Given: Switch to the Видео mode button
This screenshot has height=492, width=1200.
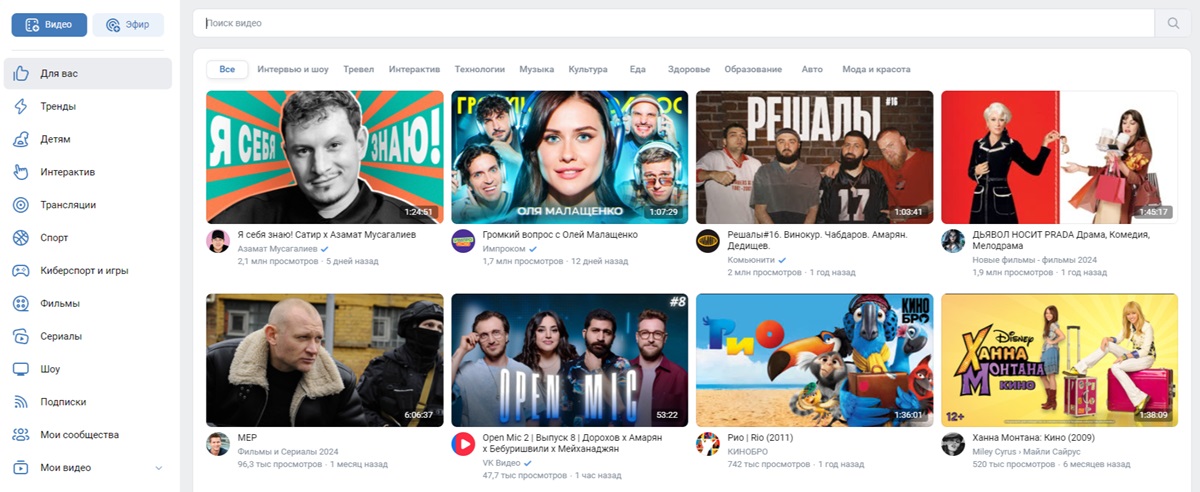Looking at the screenshot, I should point(49,25).
